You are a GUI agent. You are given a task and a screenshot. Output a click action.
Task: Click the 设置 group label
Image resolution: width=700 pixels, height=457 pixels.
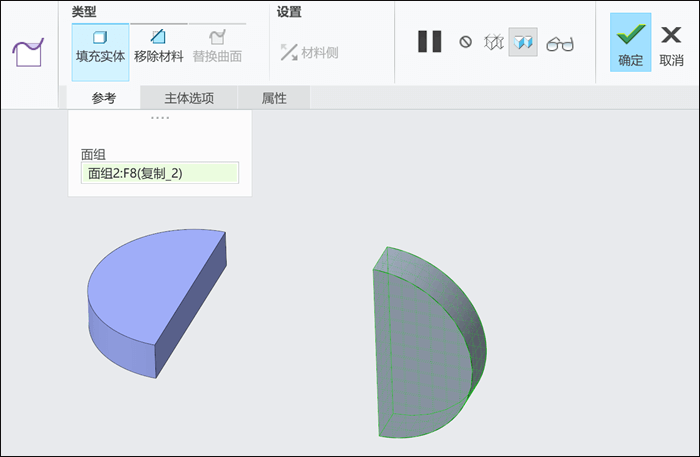tap(289, 12)
